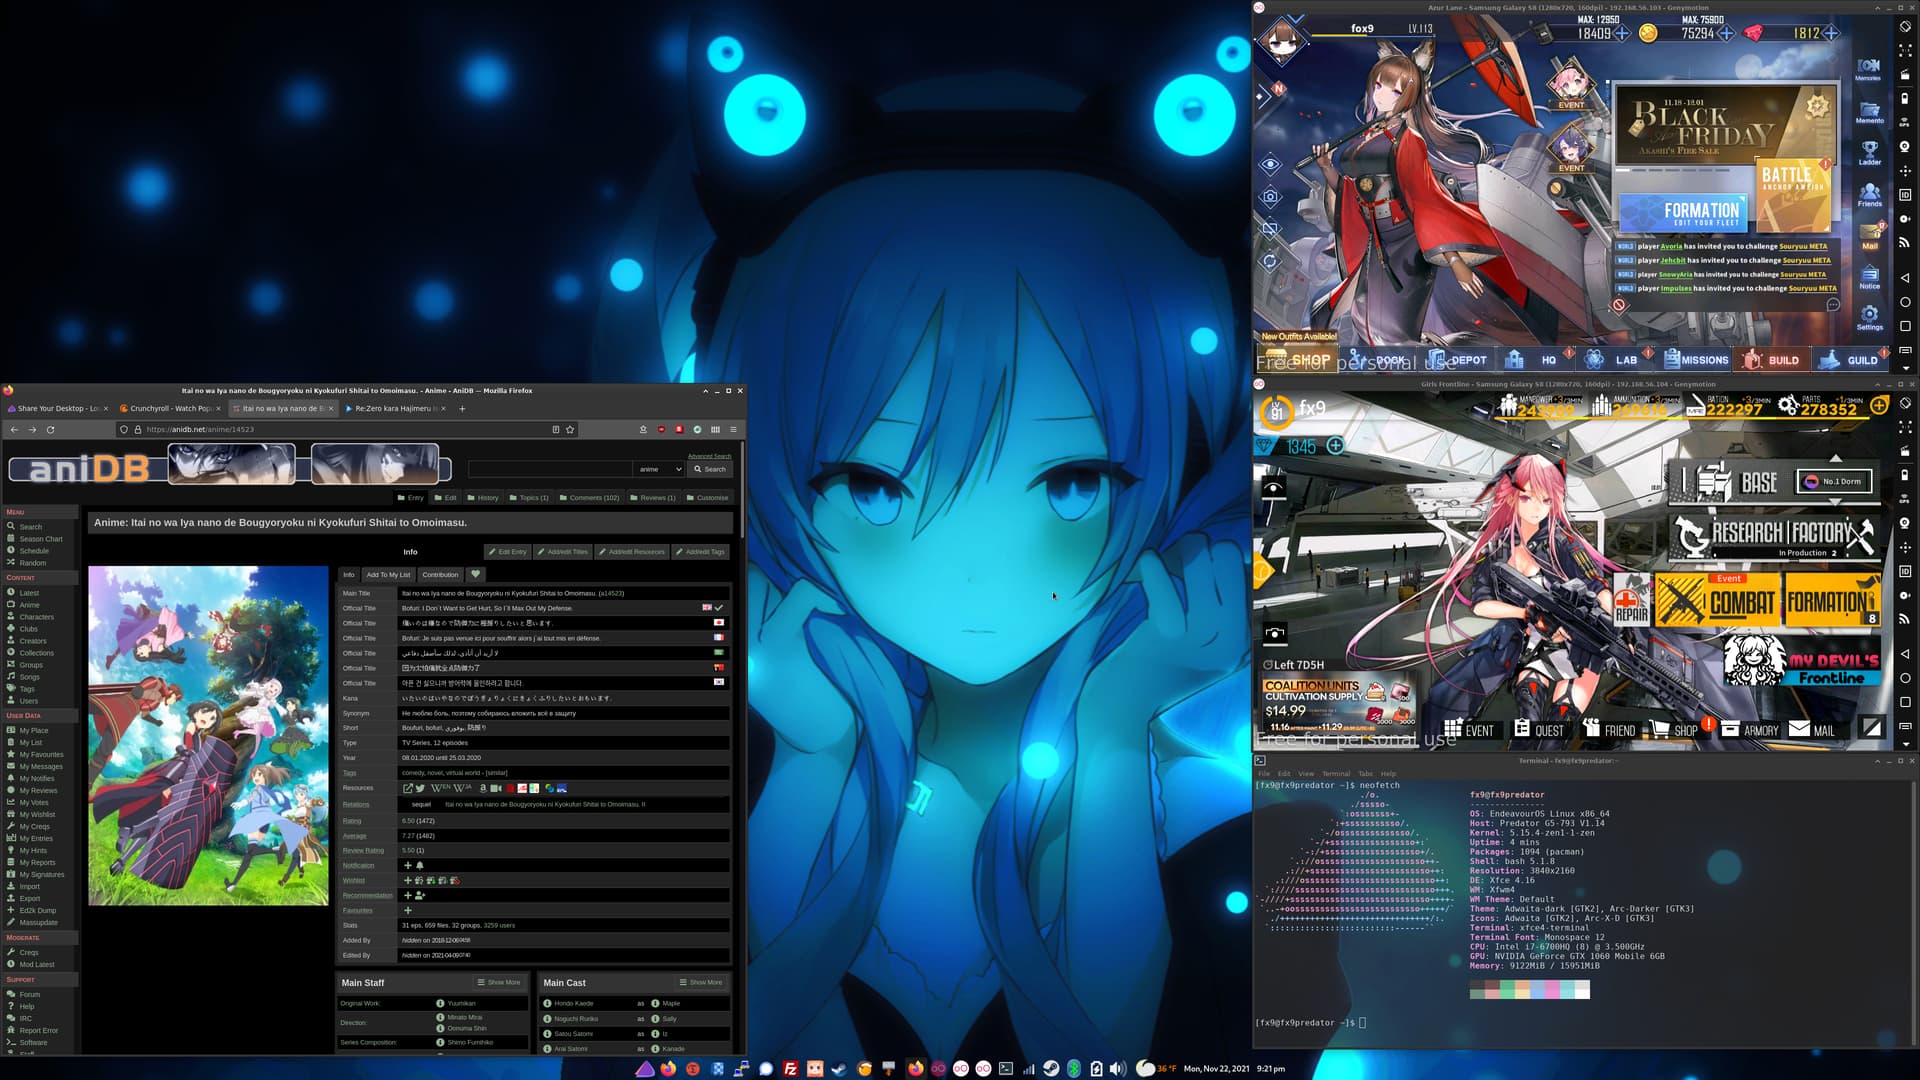Open Advanced Search link on aniDB
Image resolution: width=1920 pixels, height=1080 pixels.
(709, 456)
